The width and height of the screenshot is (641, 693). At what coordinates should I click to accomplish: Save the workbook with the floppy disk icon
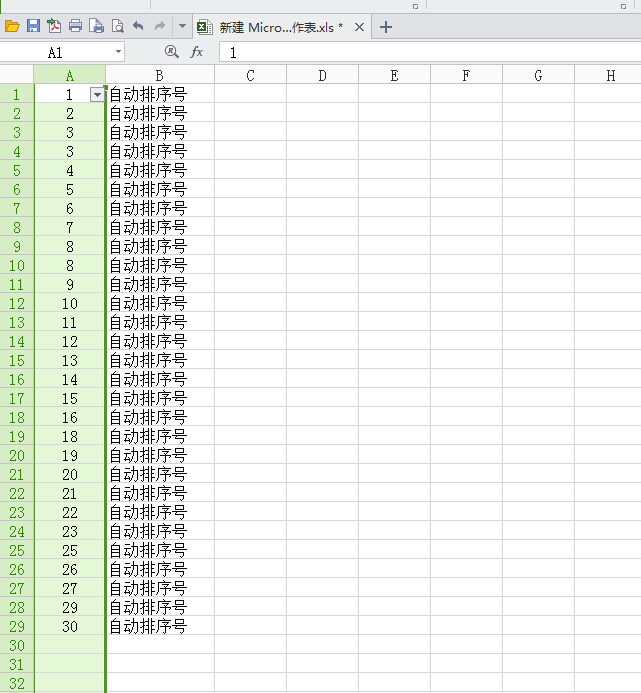pyautogui.click(x=33, y=26)
